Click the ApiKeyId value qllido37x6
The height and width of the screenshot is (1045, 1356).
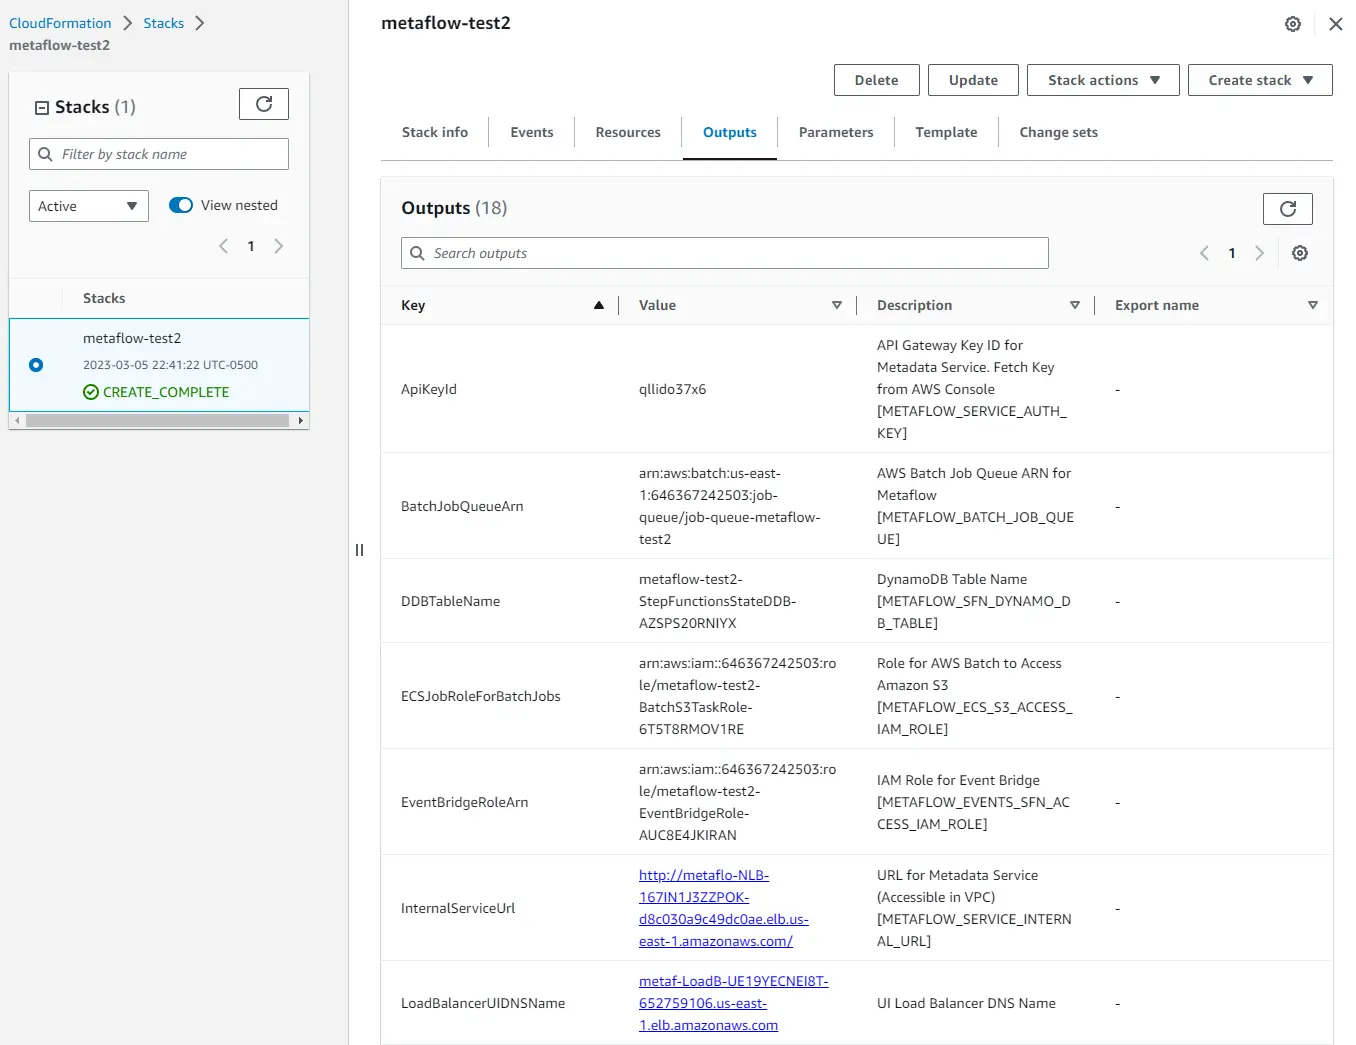[x=673, y=389]
